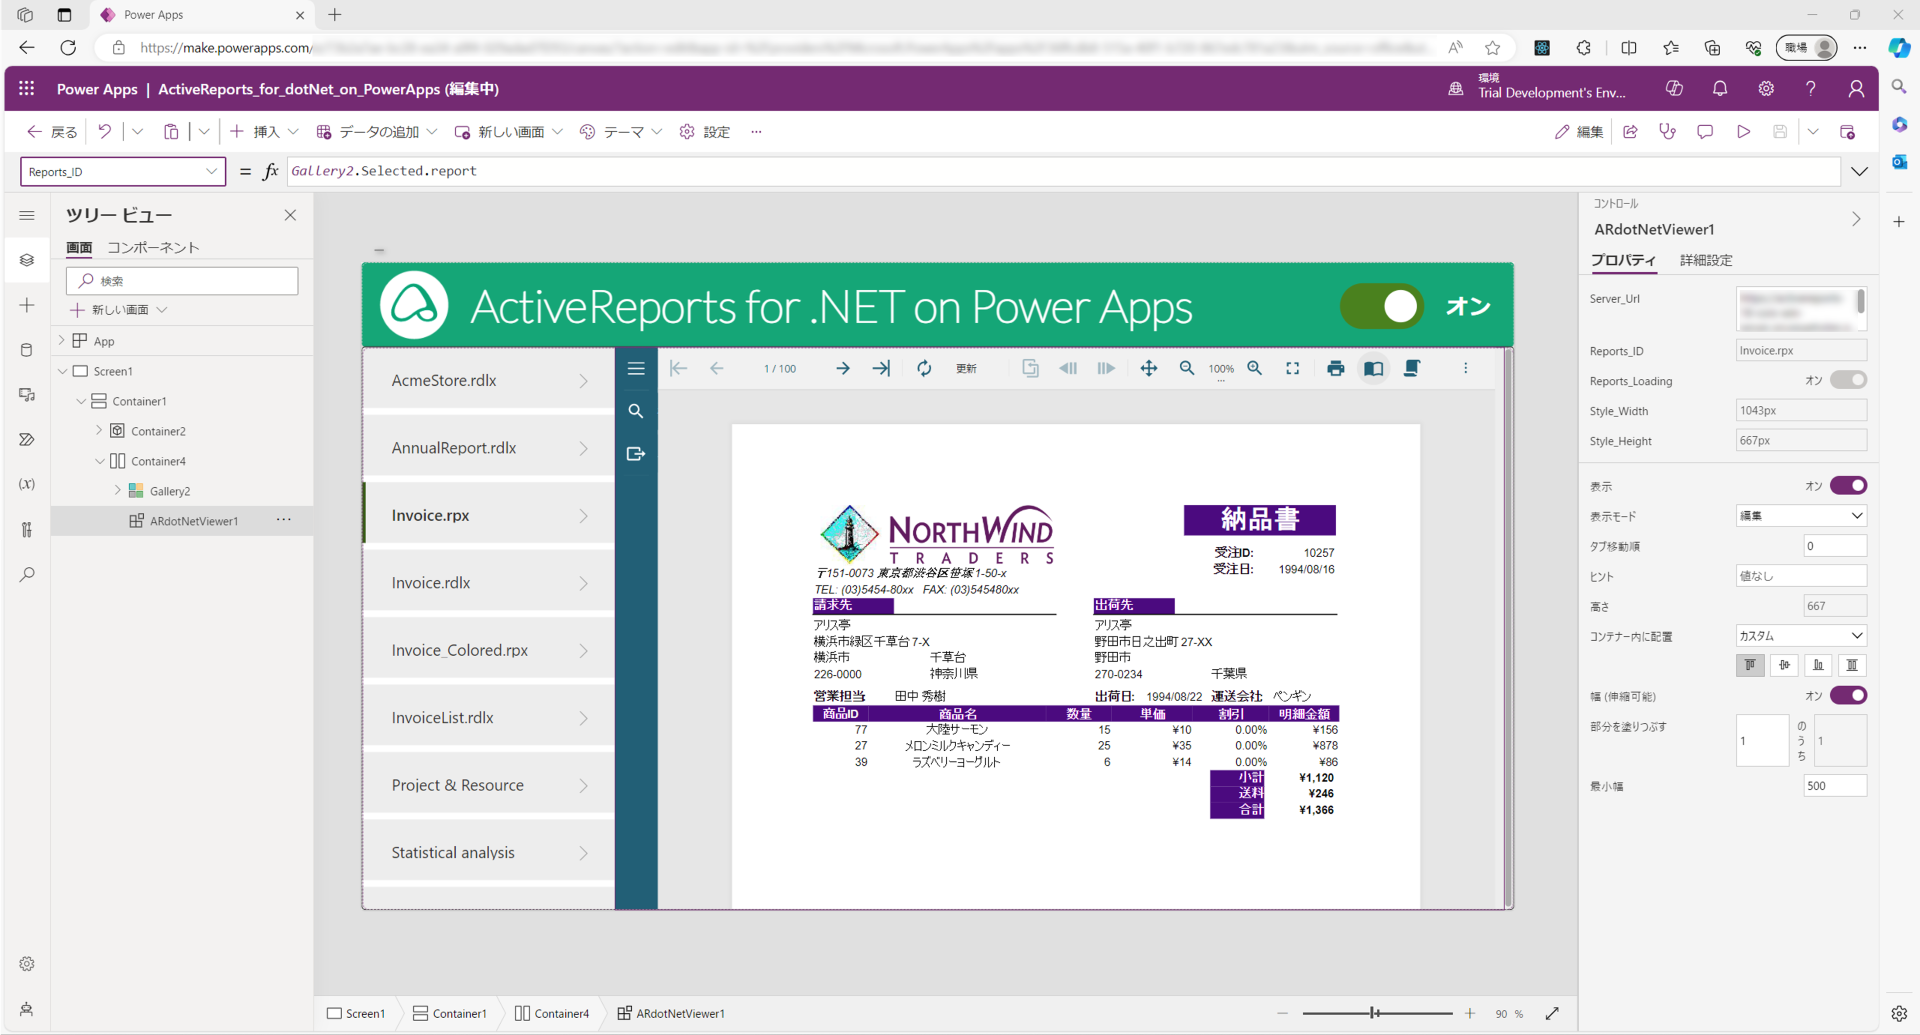Click the Publish icon in command bar
This screenshot has height=1035, width=1920.
click(x=1847, y=131)
